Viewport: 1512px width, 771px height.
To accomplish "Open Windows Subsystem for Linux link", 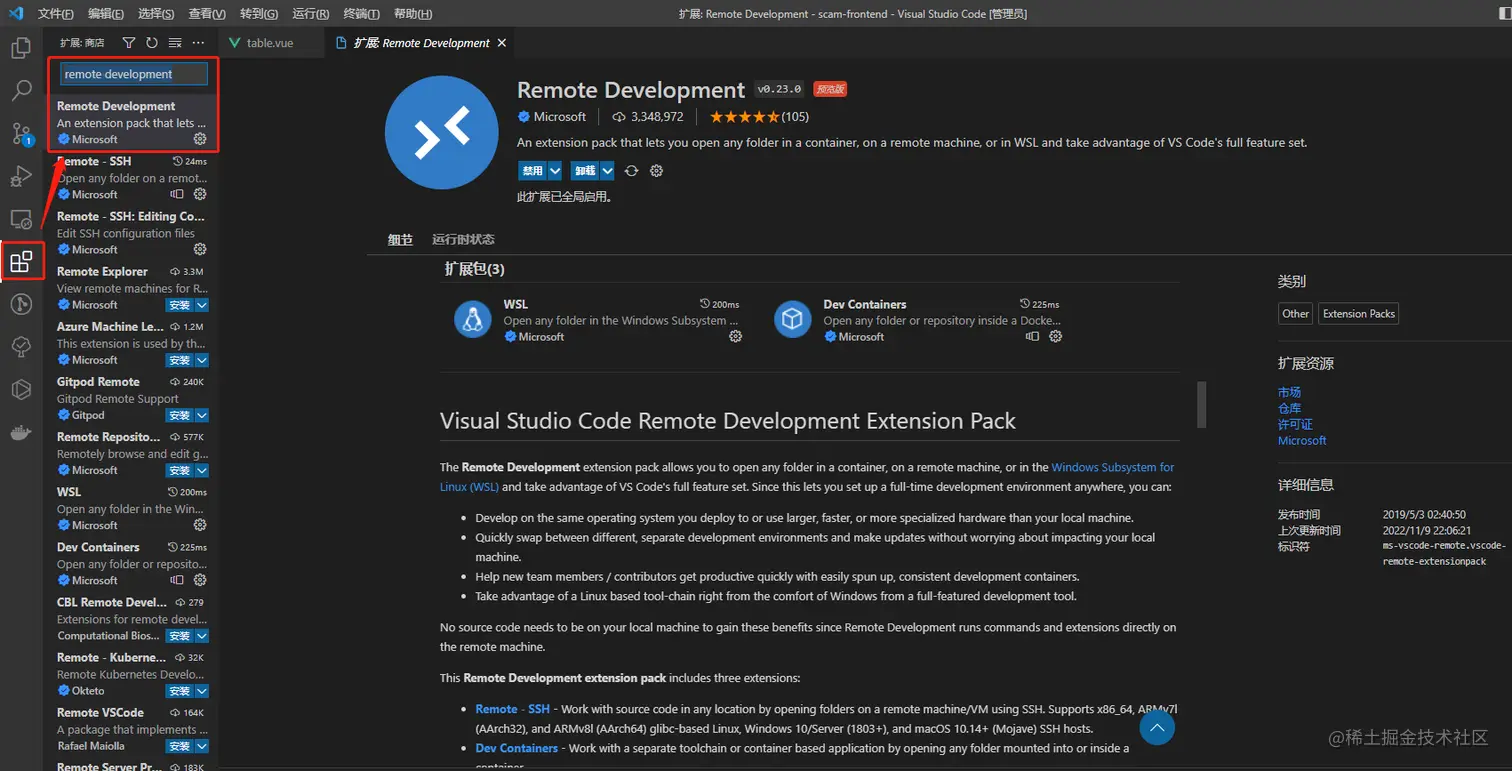I will point(1112,467).
